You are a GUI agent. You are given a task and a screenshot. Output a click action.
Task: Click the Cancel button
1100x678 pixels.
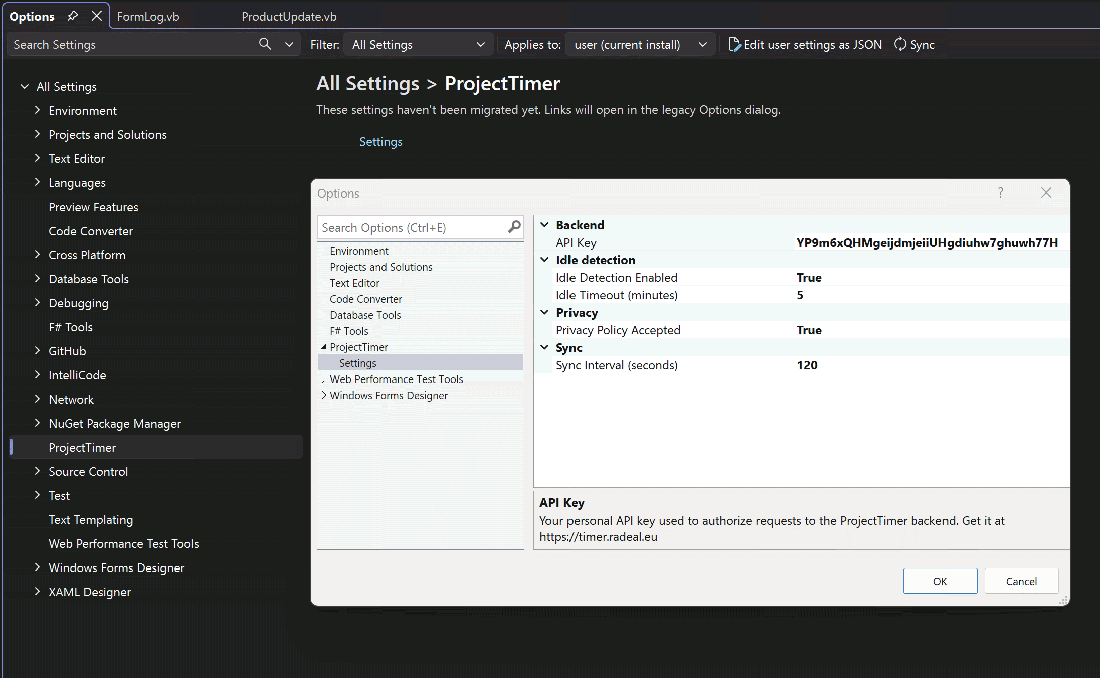coord(1021,581)
